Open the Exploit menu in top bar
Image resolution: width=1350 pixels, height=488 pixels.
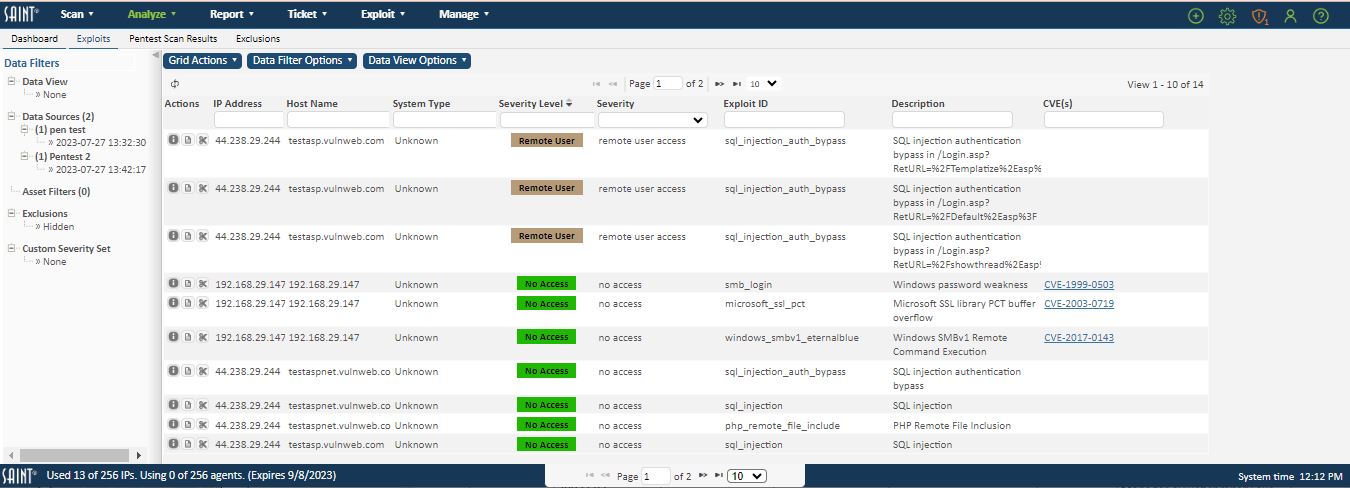click(383, 14)
